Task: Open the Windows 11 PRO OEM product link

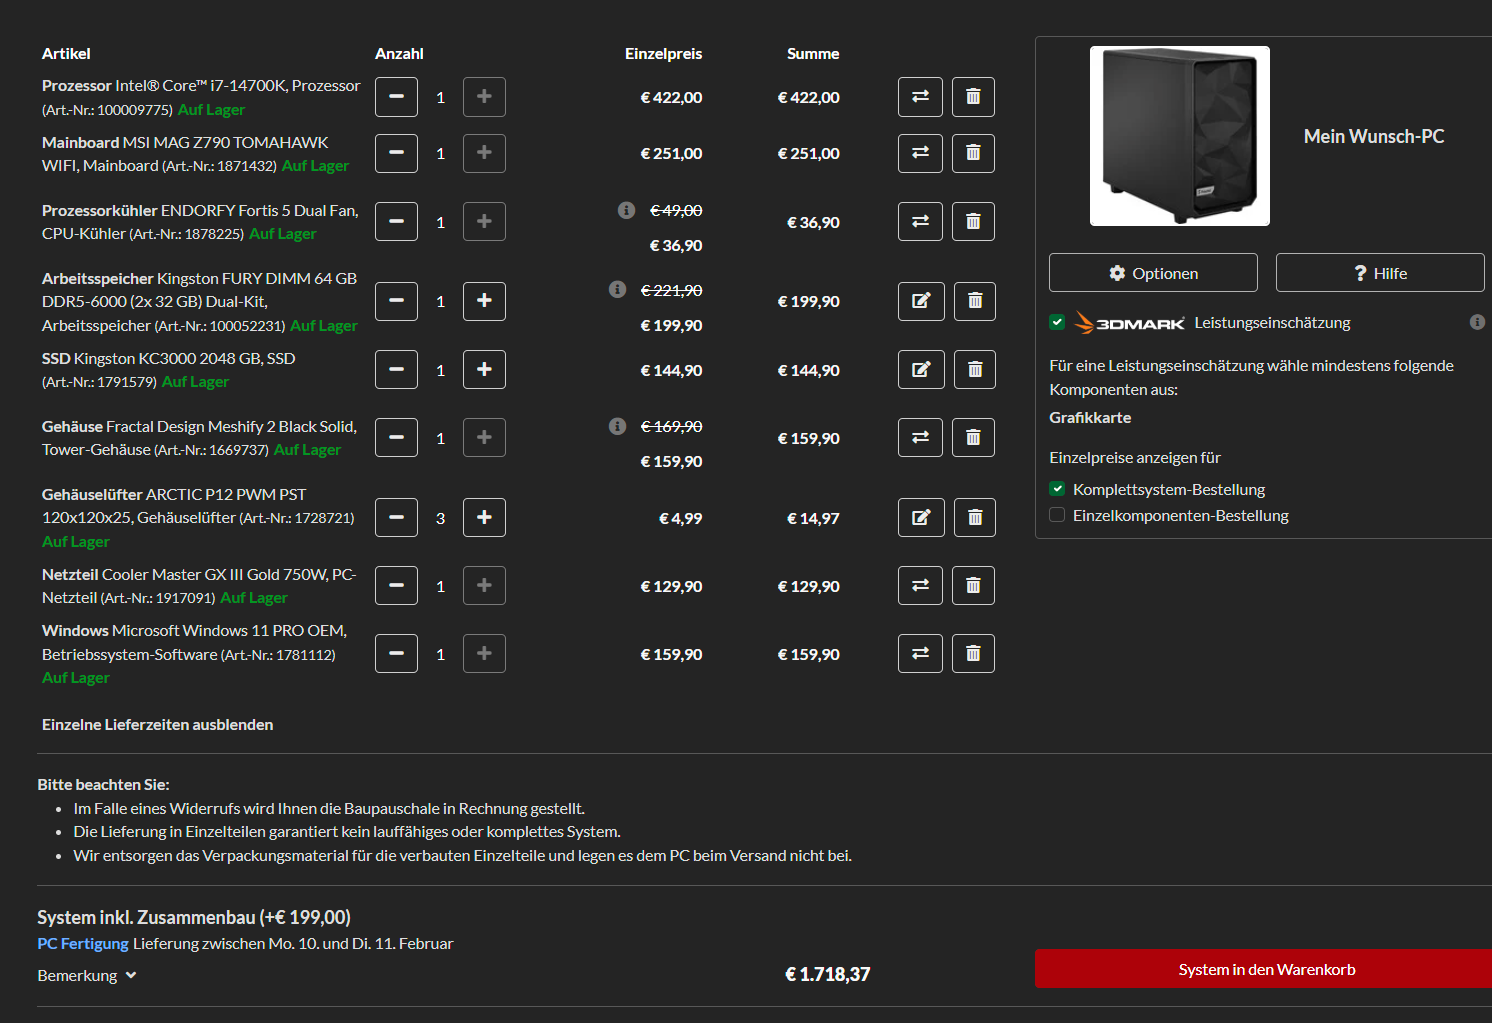Action: (x=194, y=653)
